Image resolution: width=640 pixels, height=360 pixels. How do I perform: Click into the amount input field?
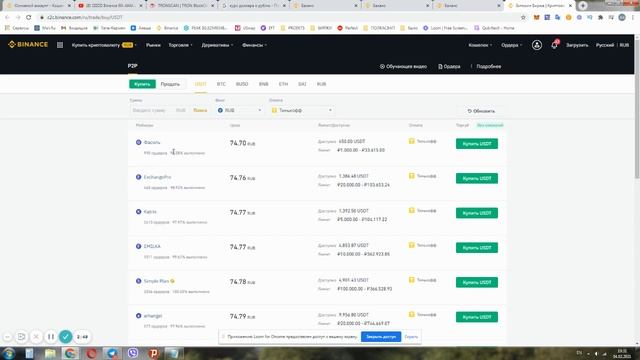pyautogui.click(x=153, y=110)
